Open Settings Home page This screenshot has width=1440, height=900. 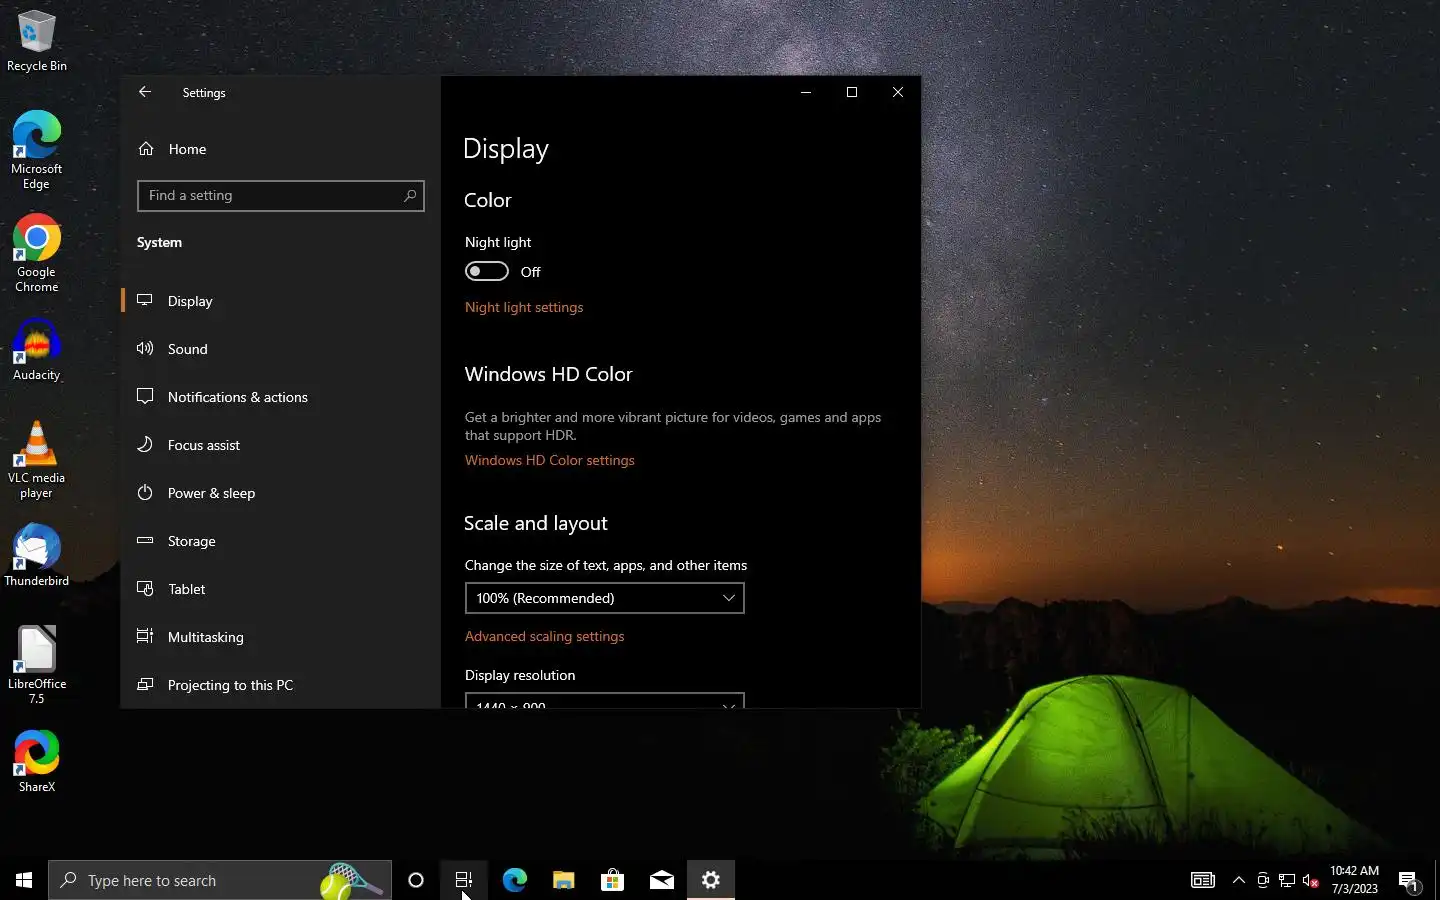tap(280, 149)
